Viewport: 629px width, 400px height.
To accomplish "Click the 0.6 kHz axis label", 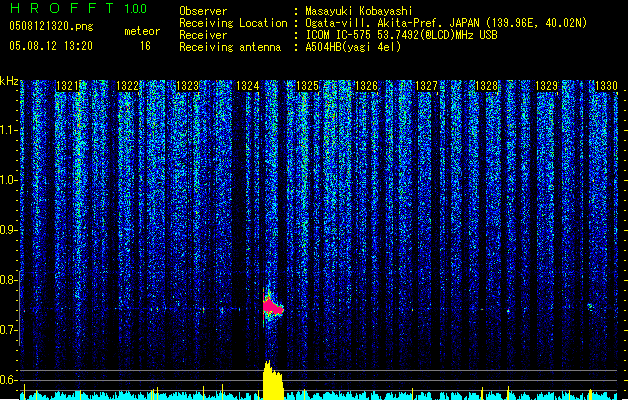I will (9, 380).
